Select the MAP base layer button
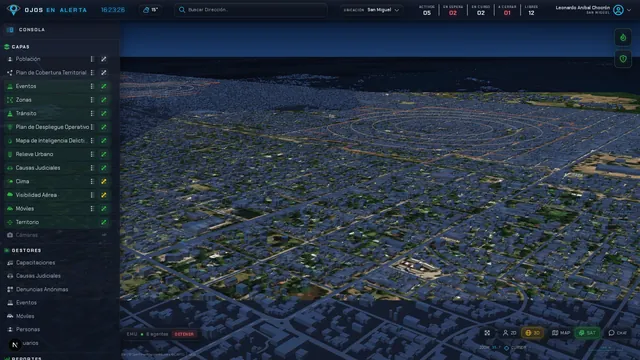The height and width of the screenshot is (360, 640). pos(561,333)
